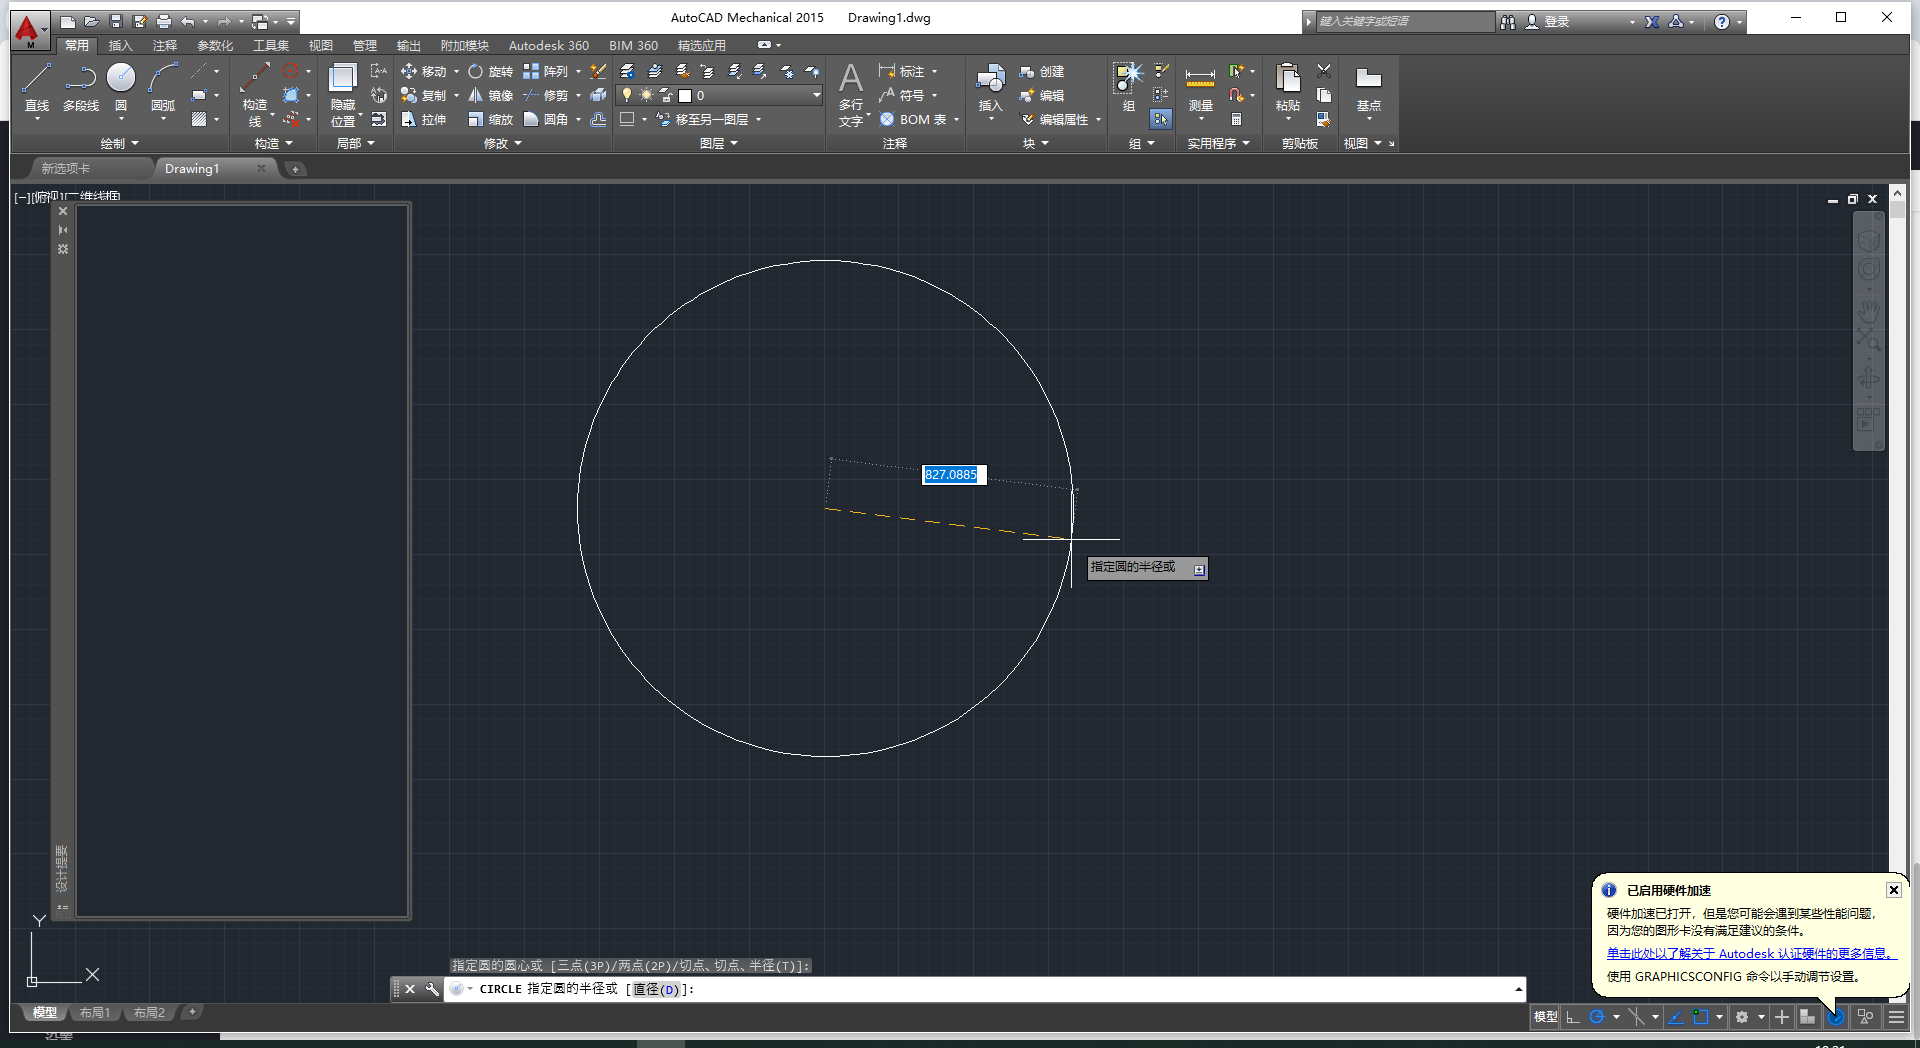
Task: Select the Polyline (多段线) tool
Action: [x=80, y=88]
